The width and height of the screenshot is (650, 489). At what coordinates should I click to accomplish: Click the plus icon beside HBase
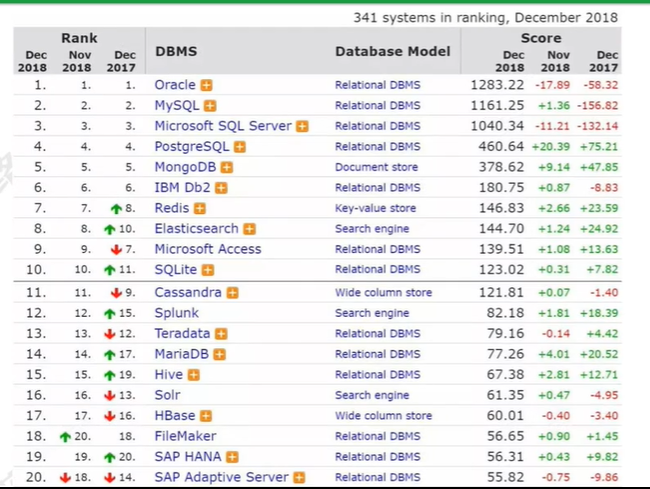point(206,416)
